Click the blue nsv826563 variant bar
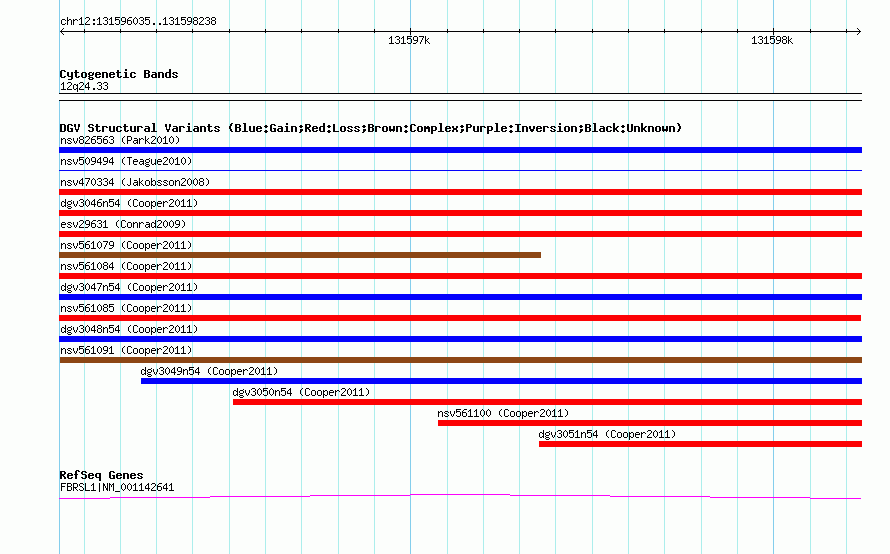The height and width of the screenshot is (554, 890). click(460, 150)
